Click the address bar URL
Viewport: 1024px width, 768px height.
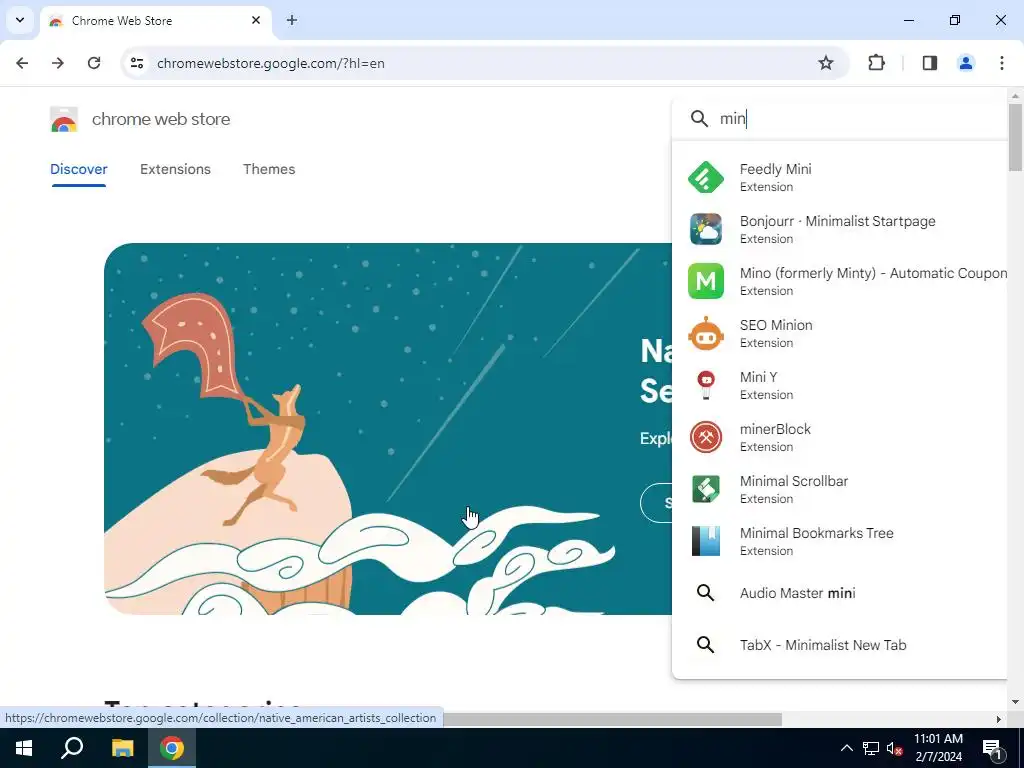[x=270, y=63]
